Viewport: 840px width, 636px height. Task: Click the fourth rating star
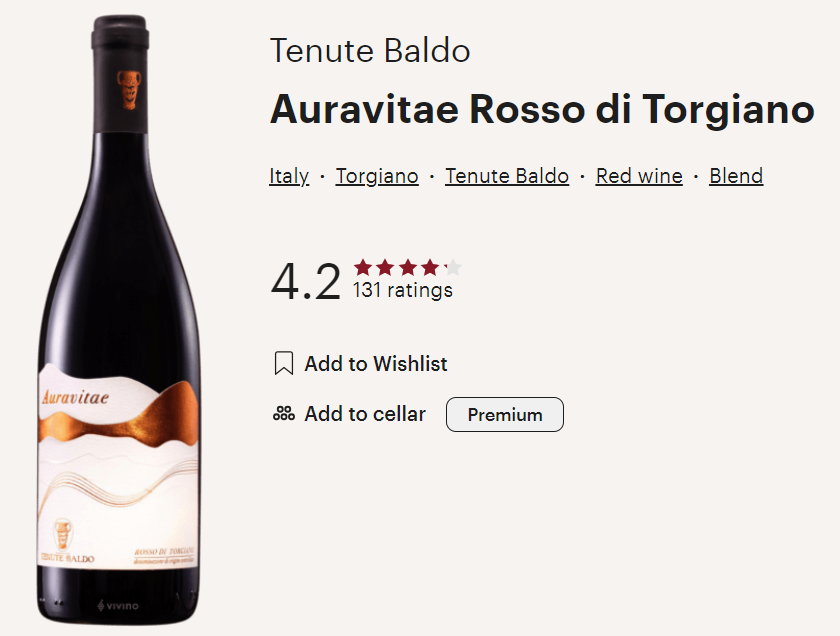[x=430, y=267]
